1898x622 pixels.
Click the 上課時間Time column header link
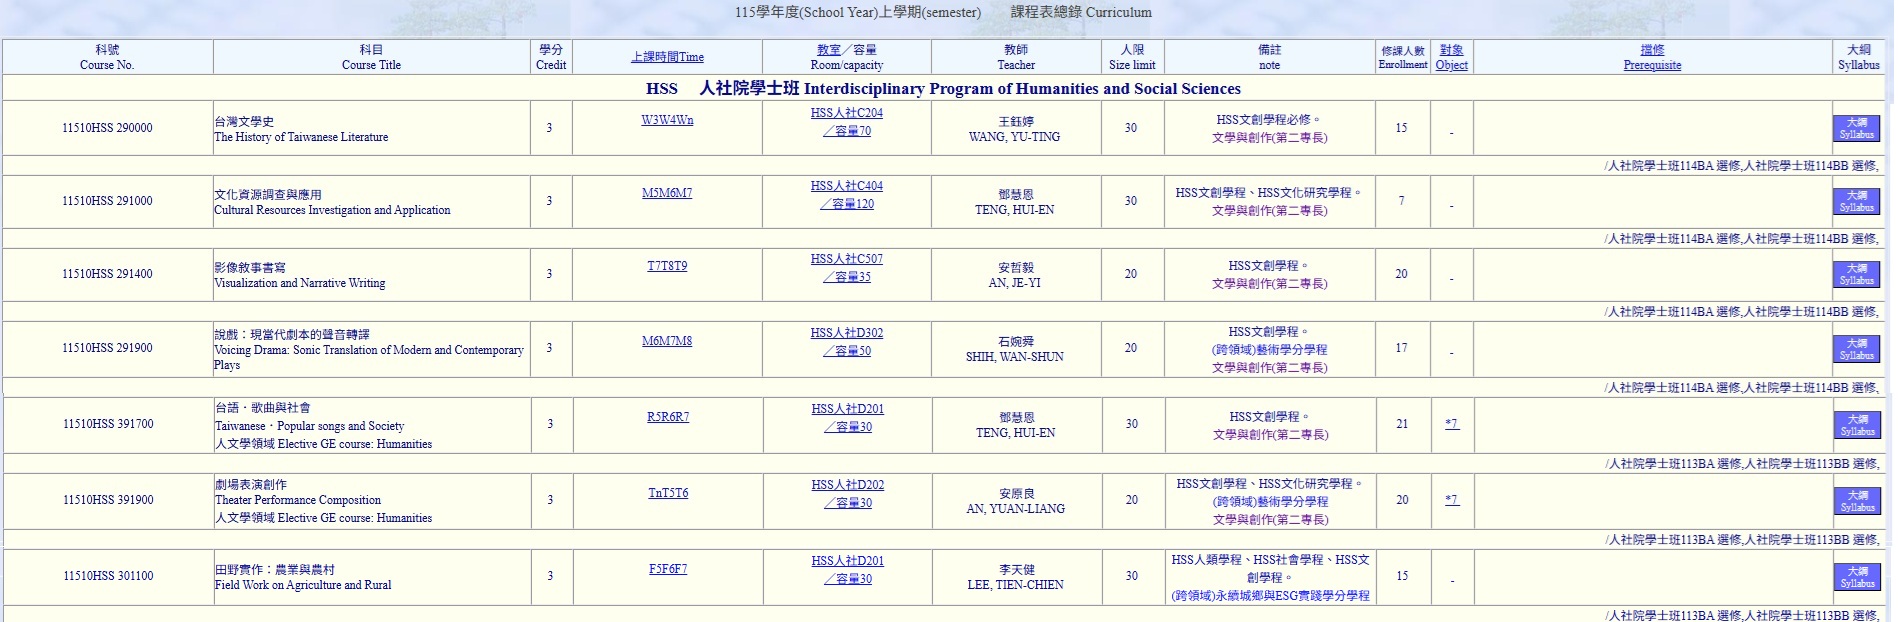(x=667, y=57)
